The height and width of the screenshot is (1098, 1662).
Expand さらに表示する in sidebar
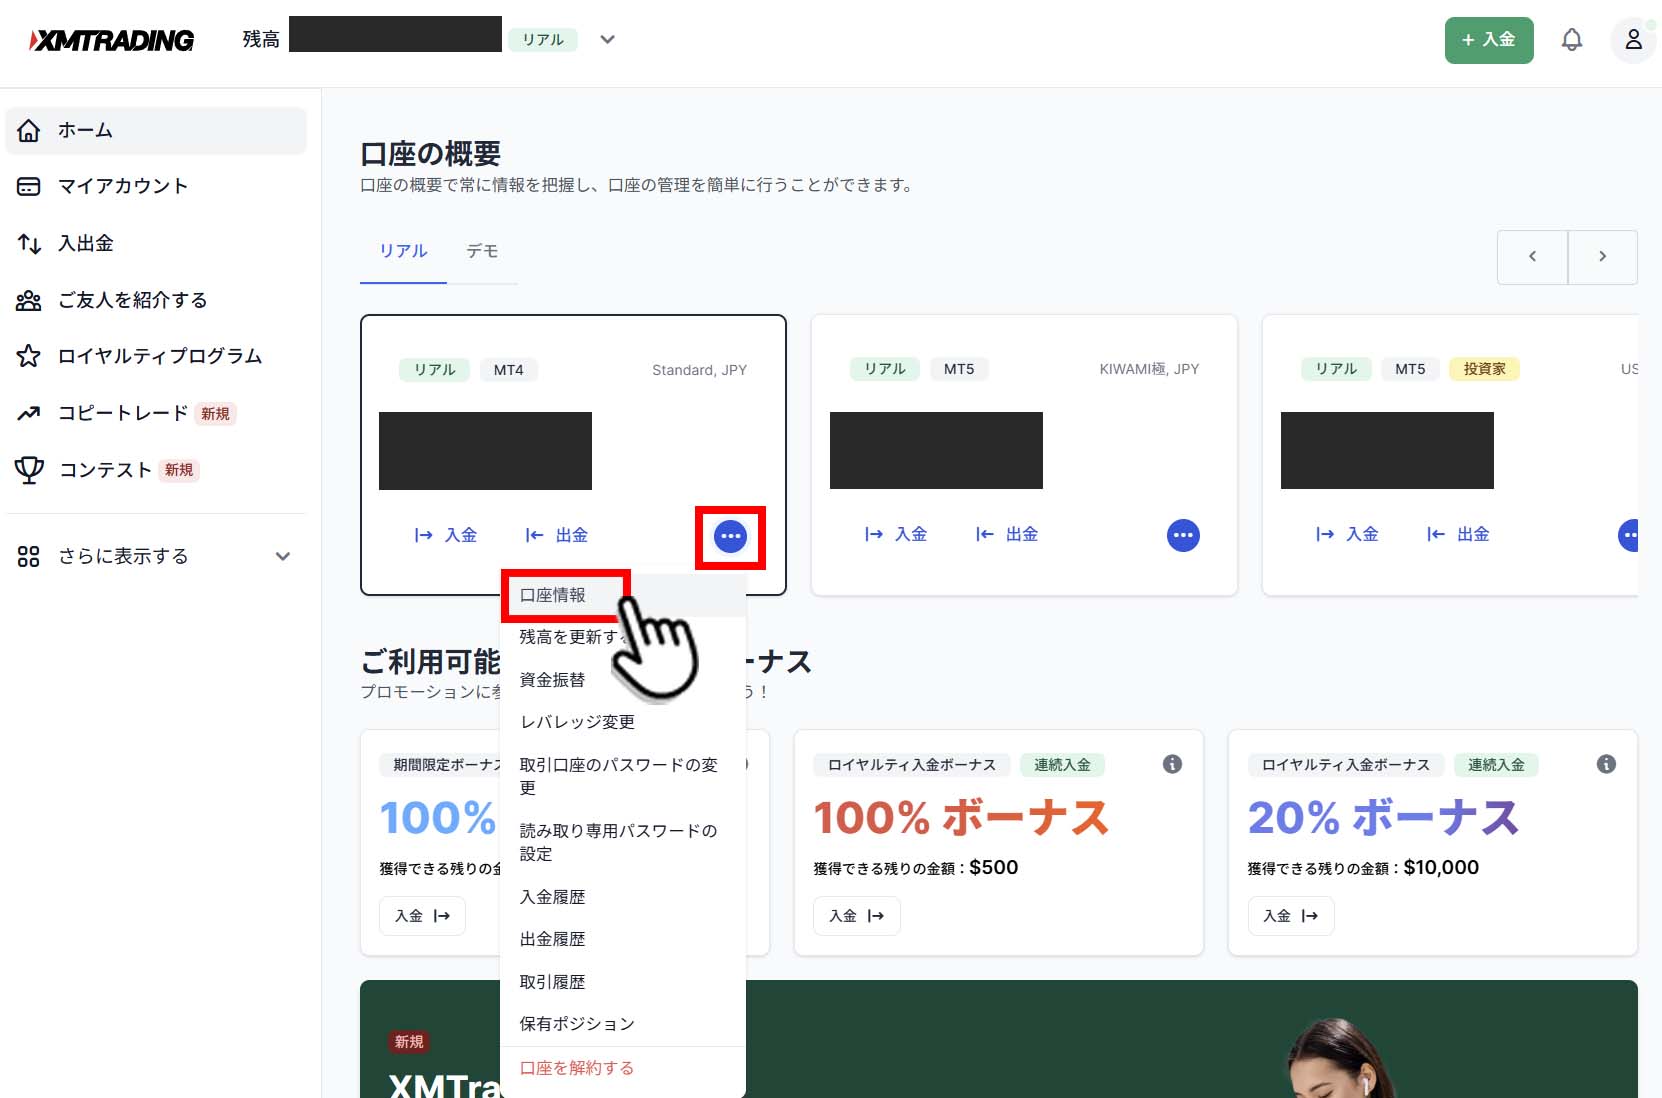156,556
